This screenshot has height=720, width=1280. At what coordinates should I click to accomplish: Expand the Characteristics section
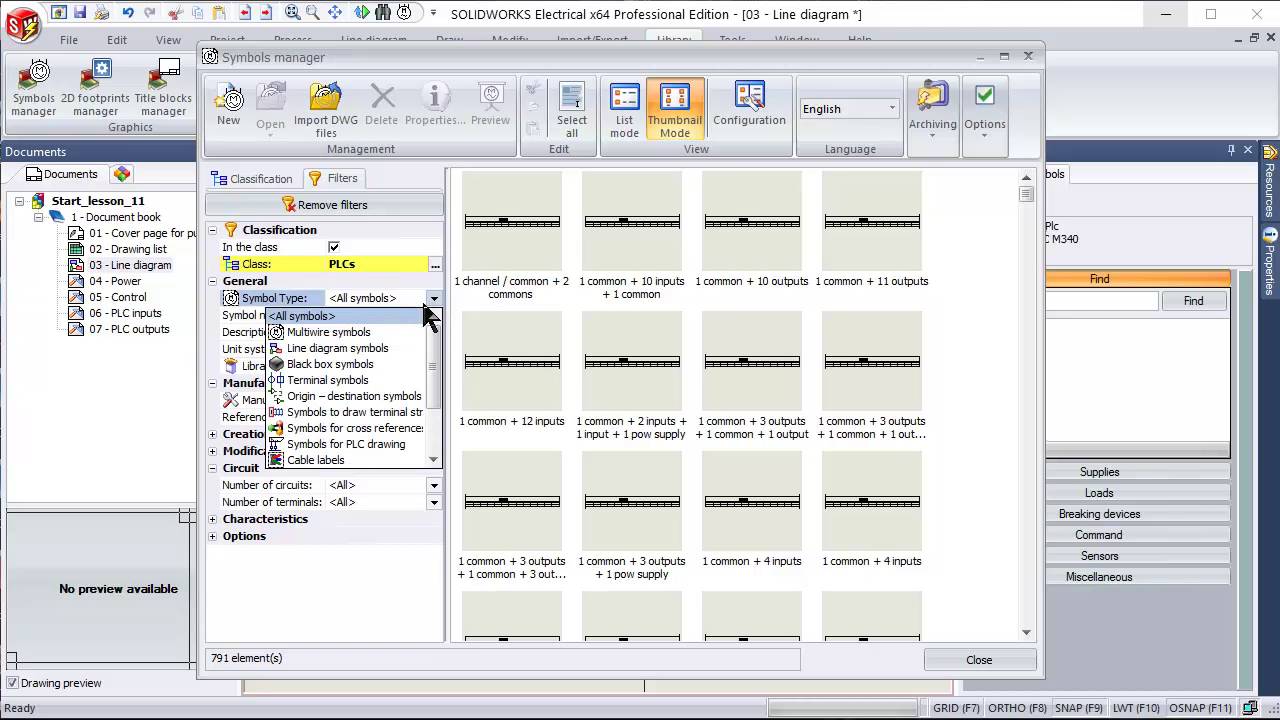213,519
